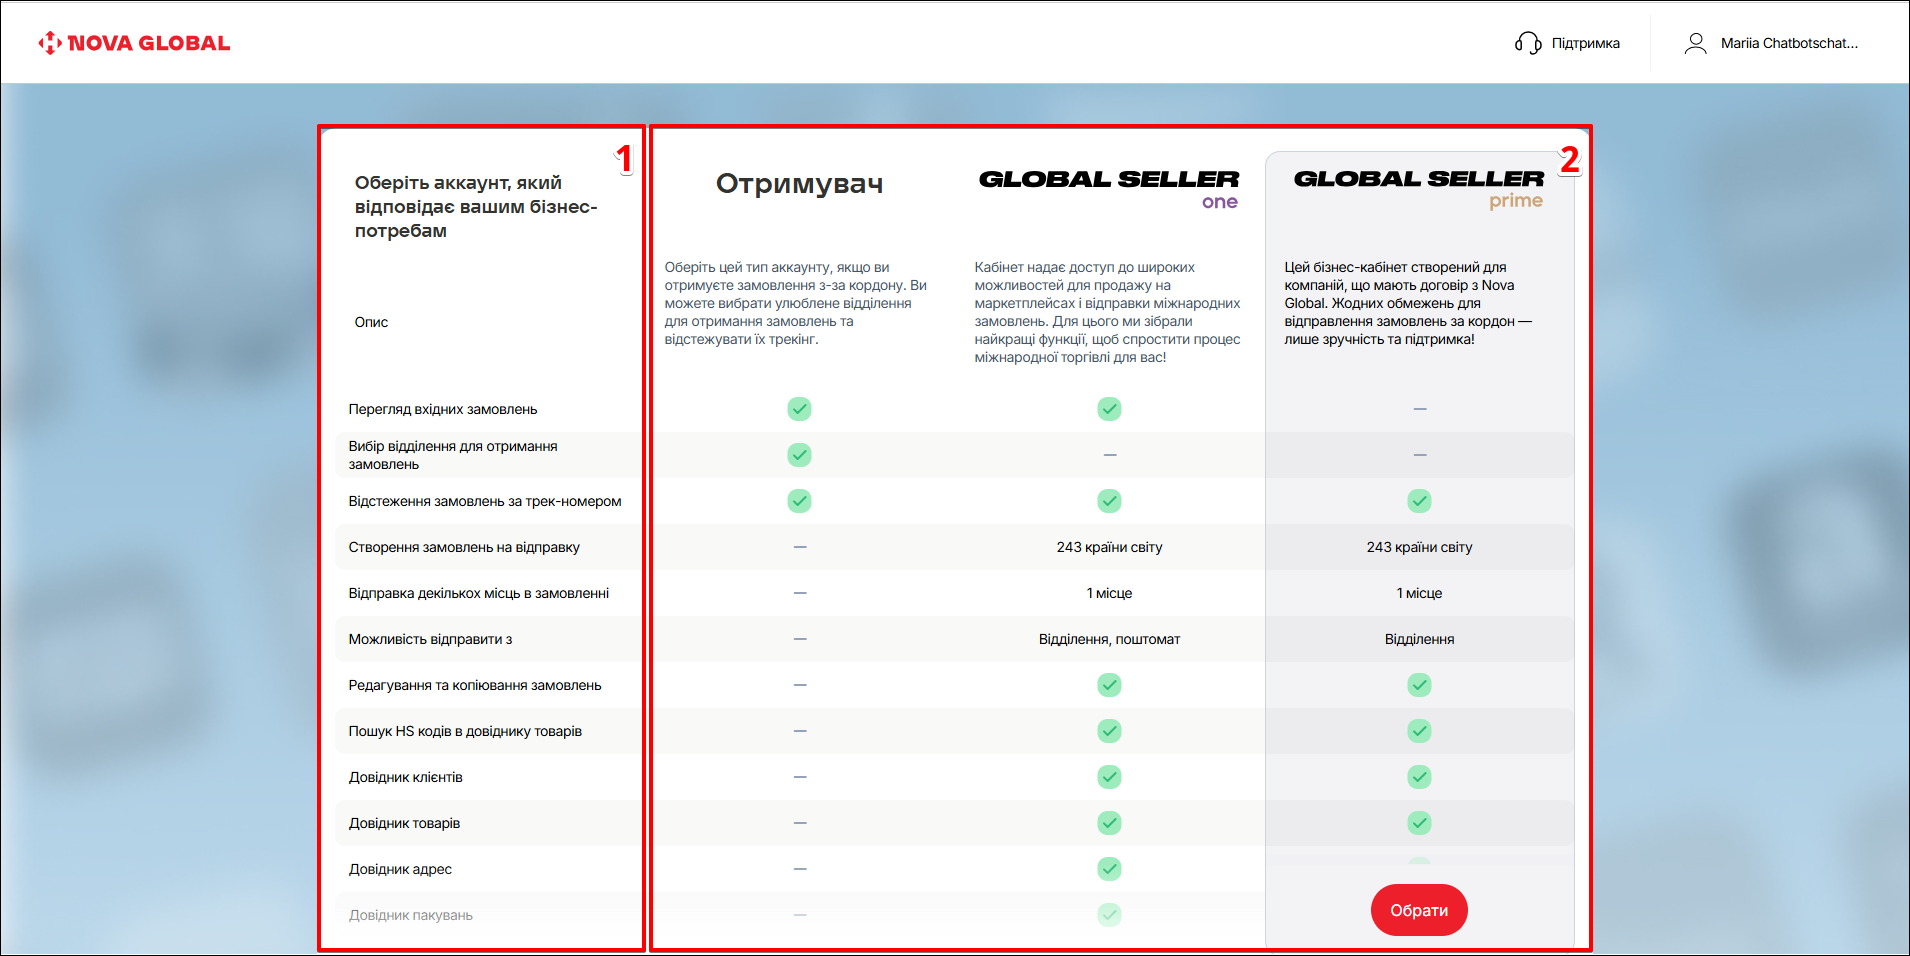This screenshot has height=956, width=1910.
Task: Click Отримувач checkmark for "Вибір відділення" row
Action: point(799,455)
